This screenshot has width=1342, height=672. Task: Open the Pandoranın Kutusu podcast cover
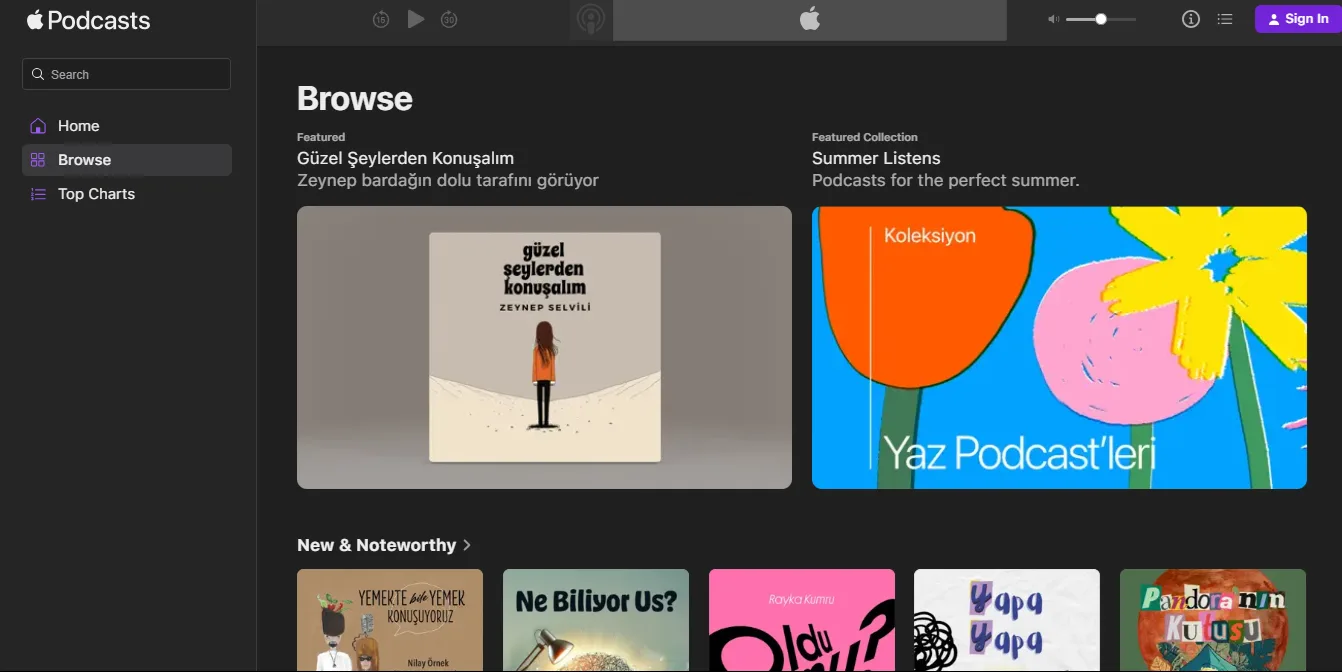tap(1213, 620)
